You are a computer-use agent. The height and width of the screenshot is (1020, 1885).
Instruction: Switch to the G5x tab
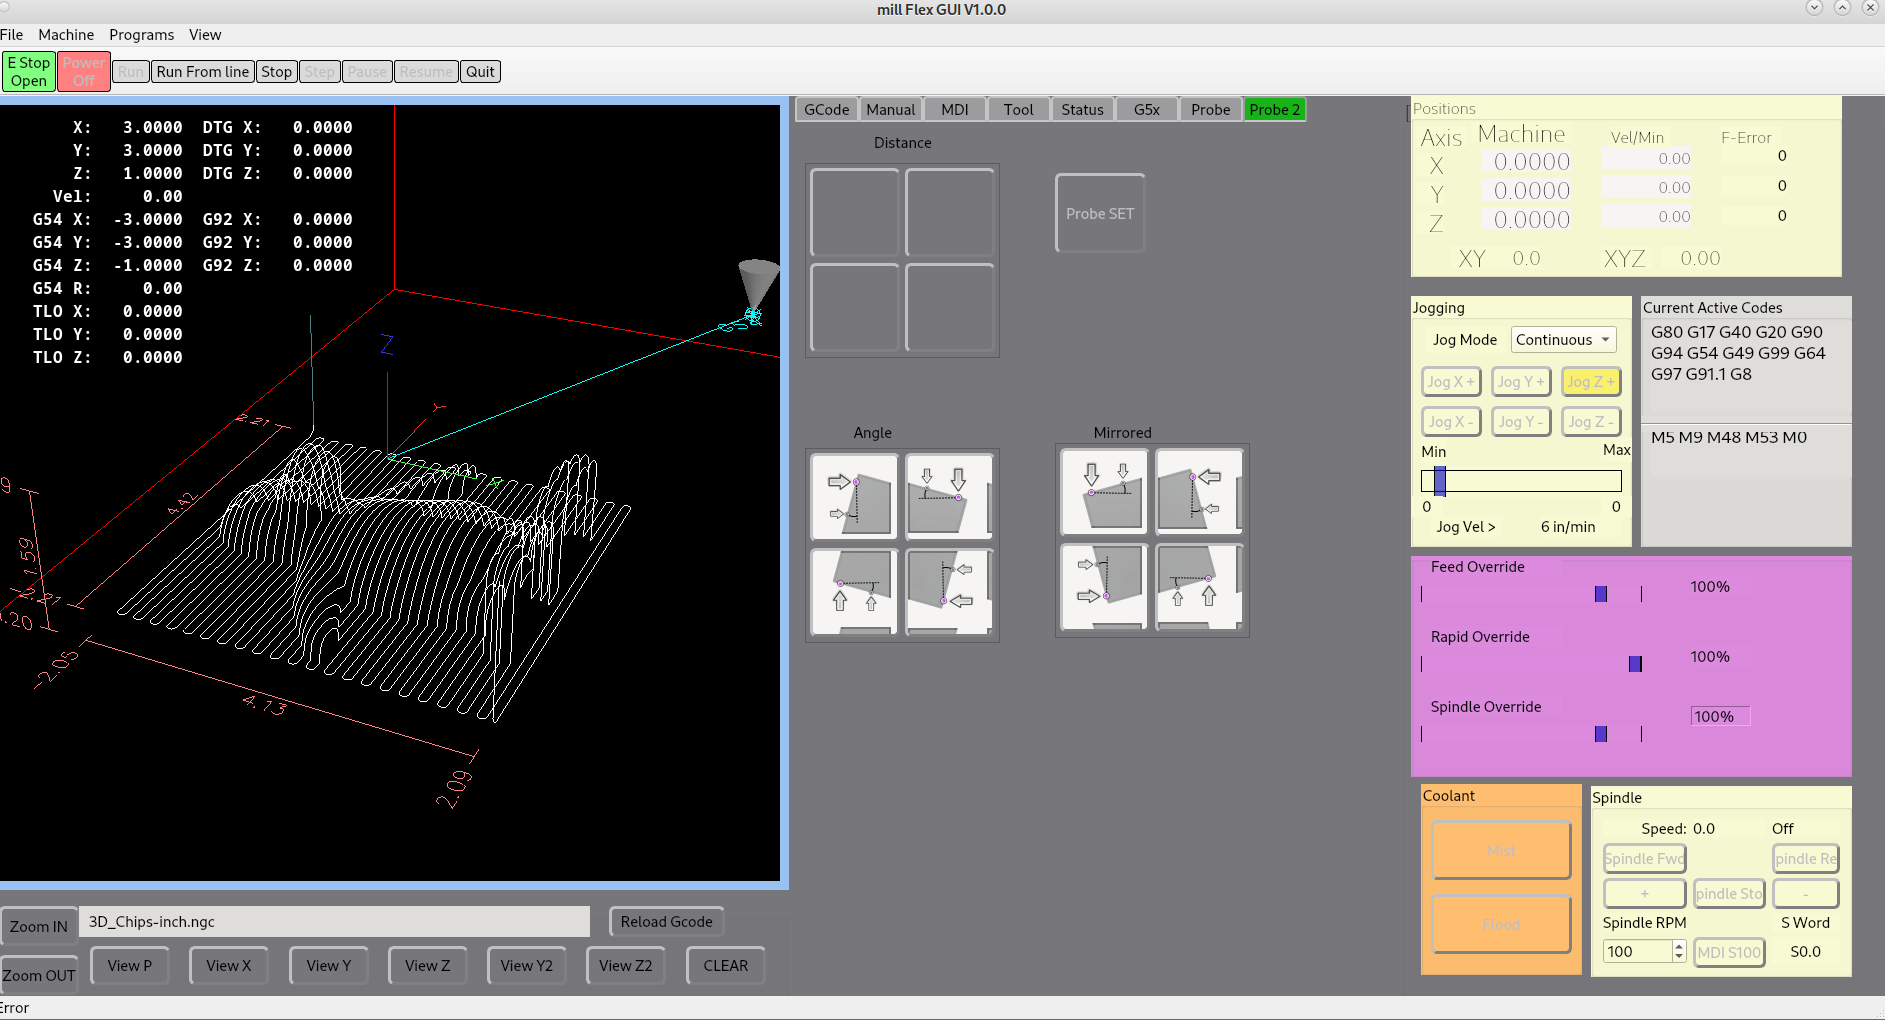click(1147, 110)
